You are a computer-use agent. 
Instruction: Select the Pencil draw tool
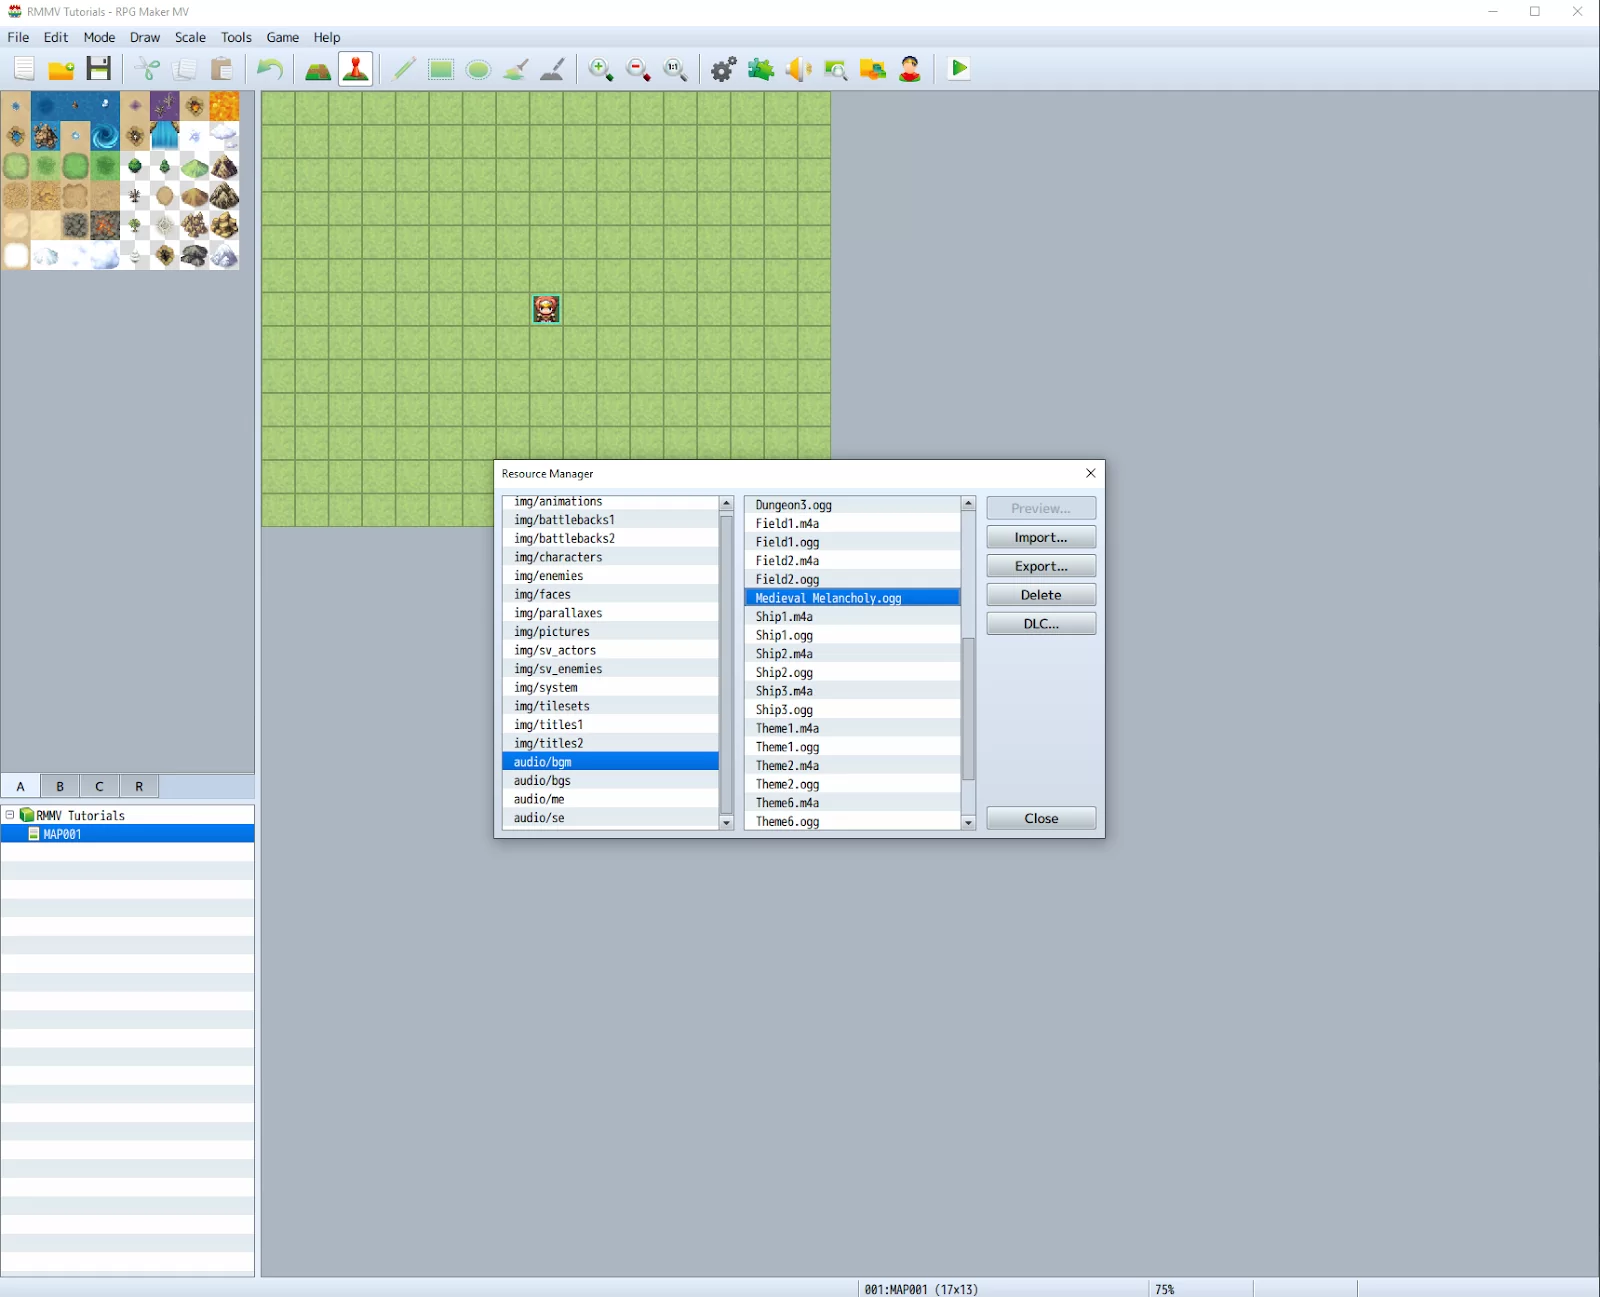(404, 69)
